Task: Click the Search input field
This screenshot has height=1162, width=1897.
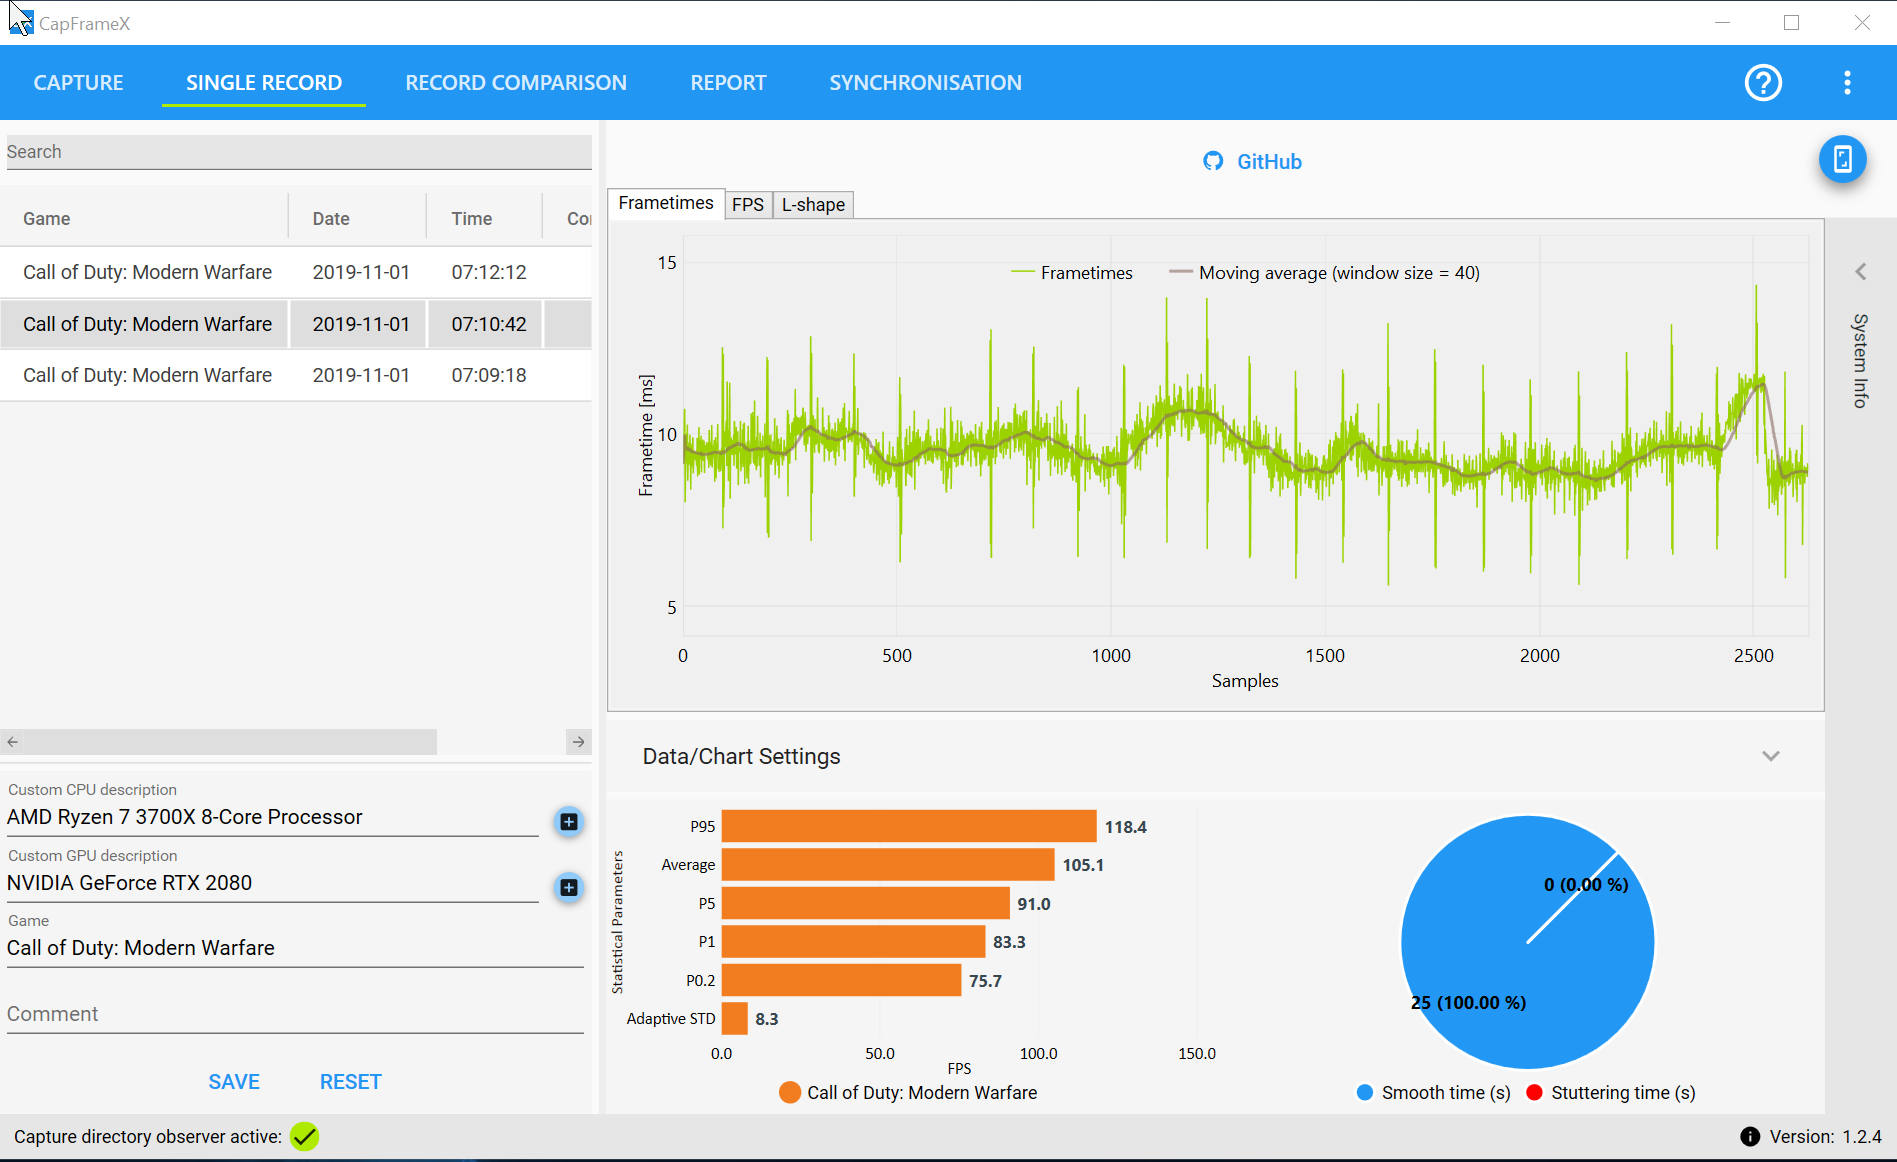Action: [299, 152]
